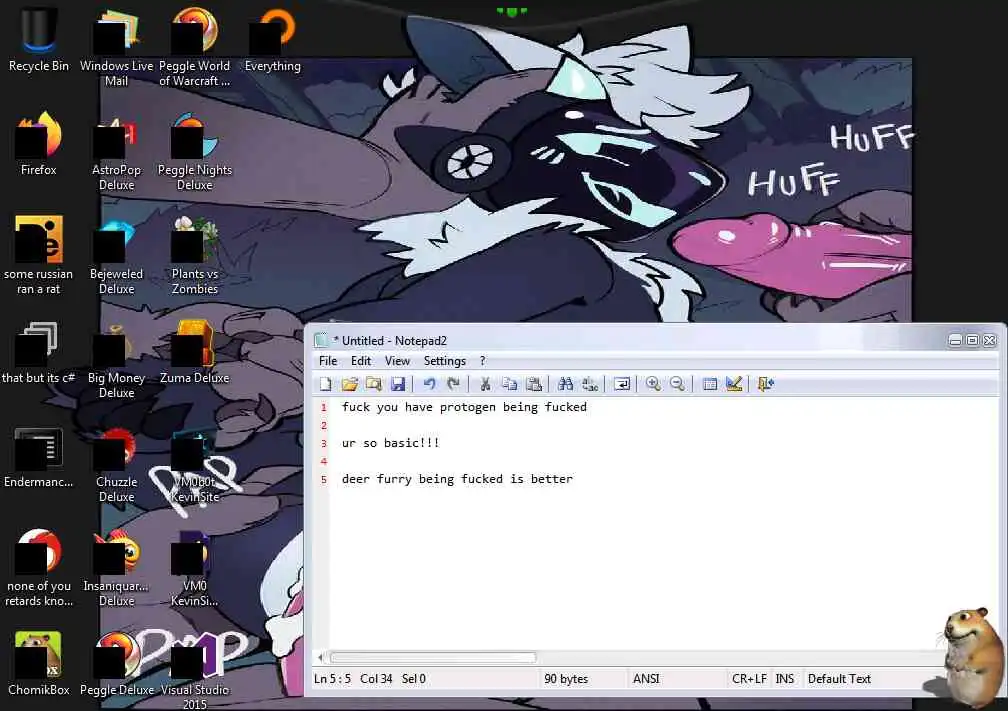Click the 'Sel 0' status bar field

413,679
